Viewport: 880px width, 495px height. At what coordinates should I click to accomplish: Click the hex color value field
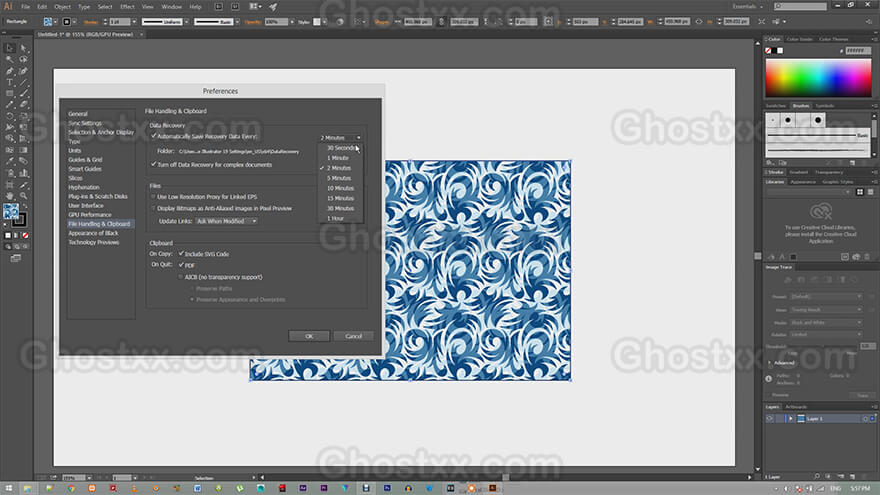[x=858, y=51]
